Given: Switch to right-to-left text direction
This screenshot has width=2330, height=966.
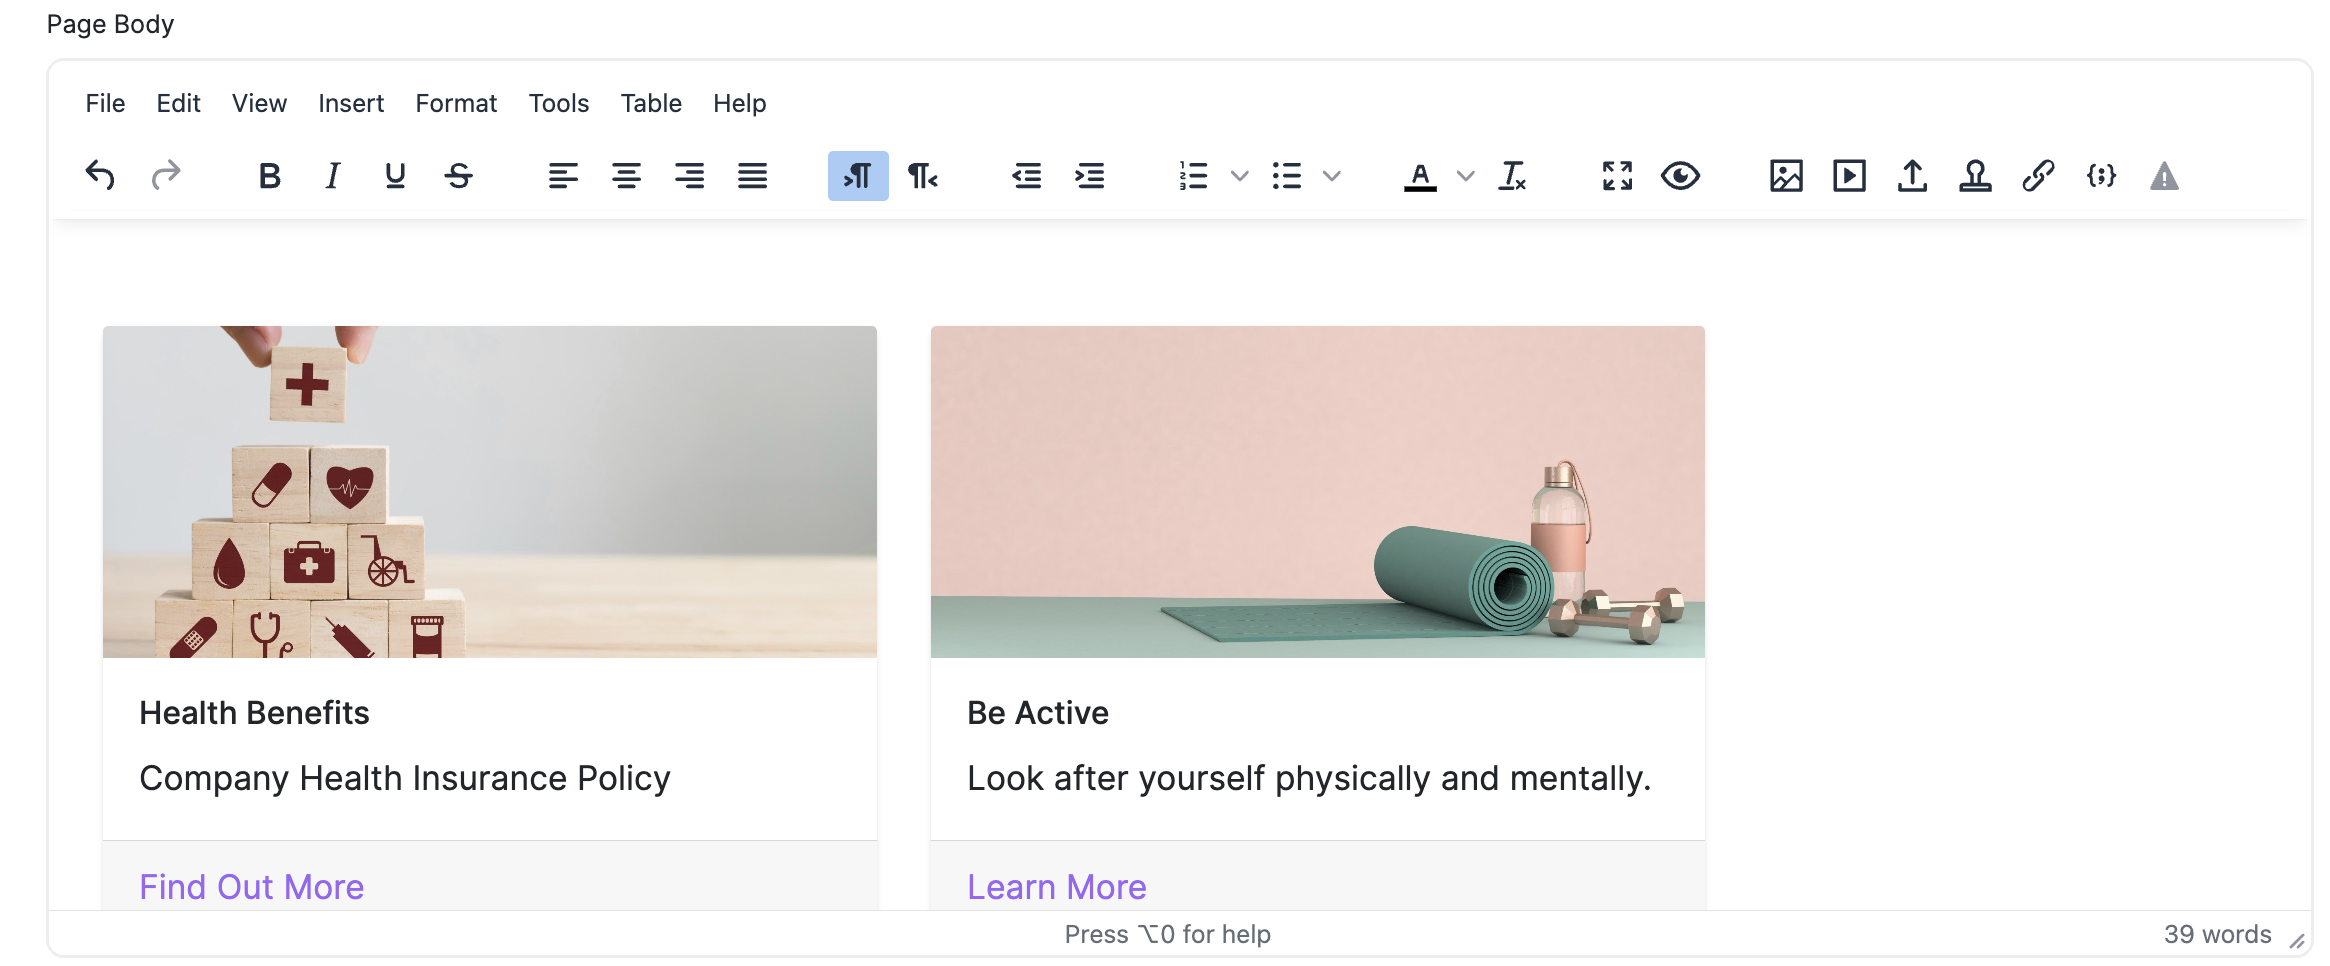Looking at the screenshot, I should coord(922,176).
